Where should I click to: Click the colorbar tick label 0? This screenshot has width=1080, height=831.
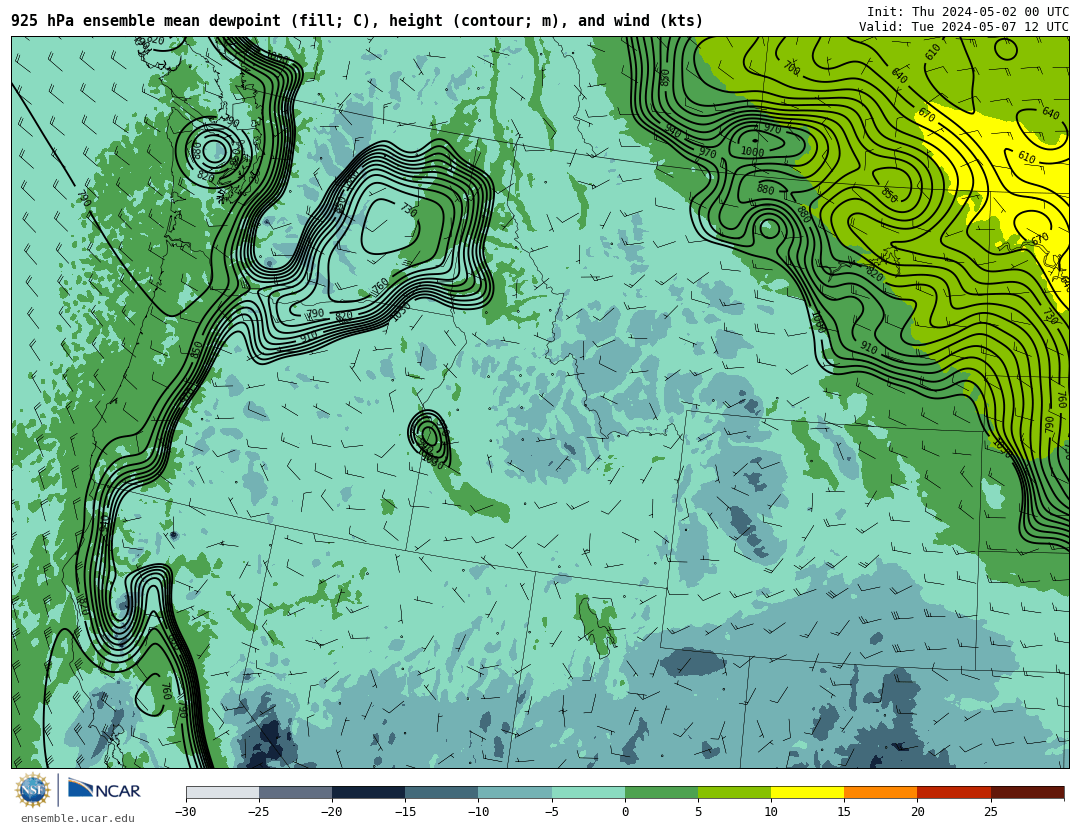(x=625, y=812)
